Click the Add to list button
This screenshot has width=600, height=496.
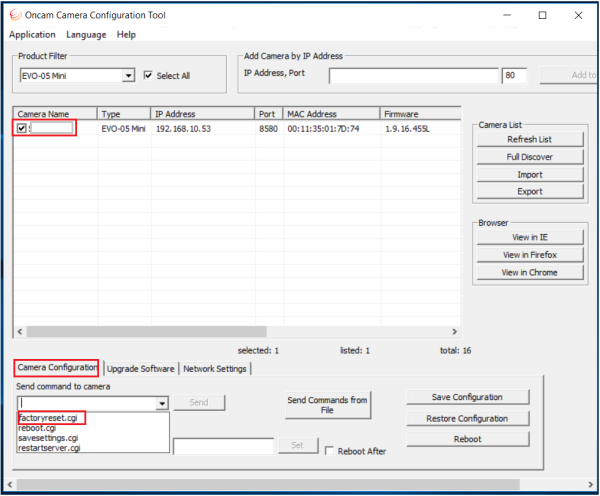(569, 75)
